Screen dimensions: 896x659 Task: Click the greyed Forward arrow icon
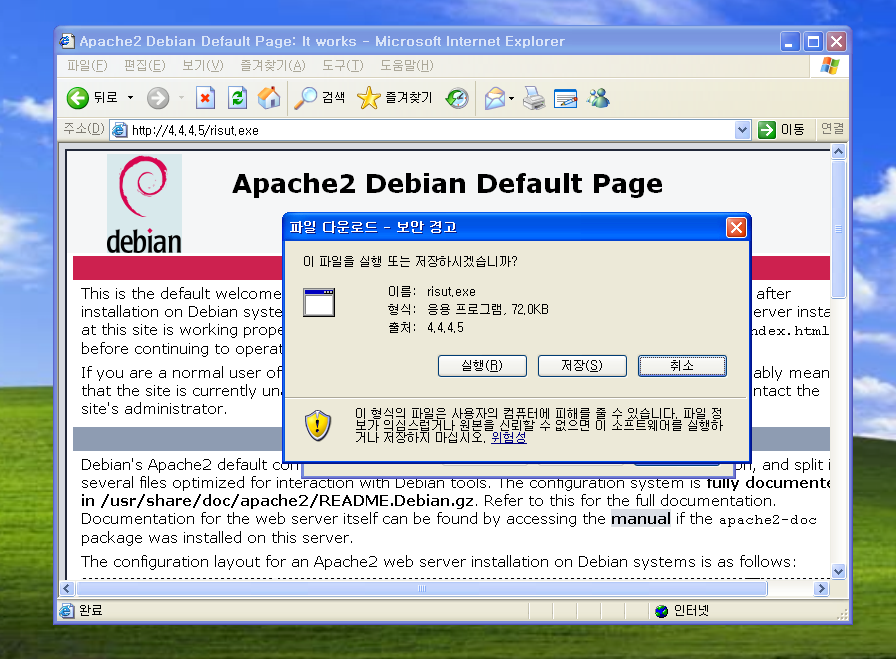coord(158,98)
